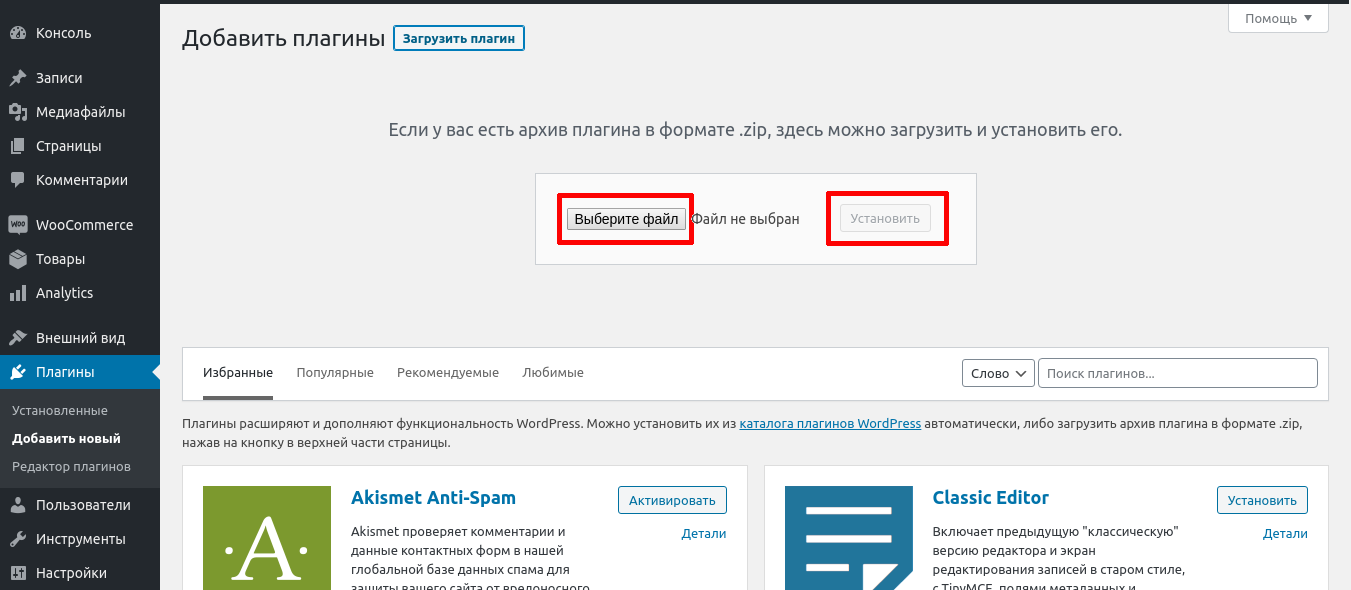The height and width of the screenshot is (590, 1351).
Task: Expand the Помощь help dropdown
Action: pos(1277,18)
